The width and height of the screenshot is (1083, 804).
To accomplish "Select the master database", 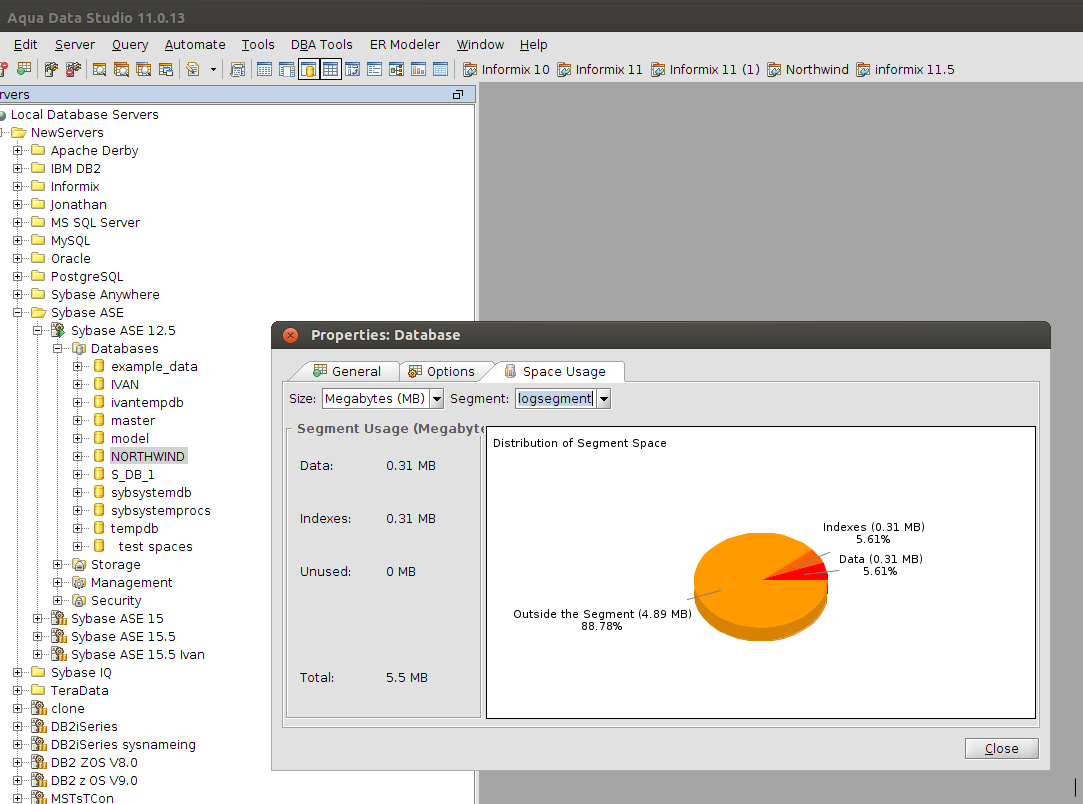I will [133, 421].
